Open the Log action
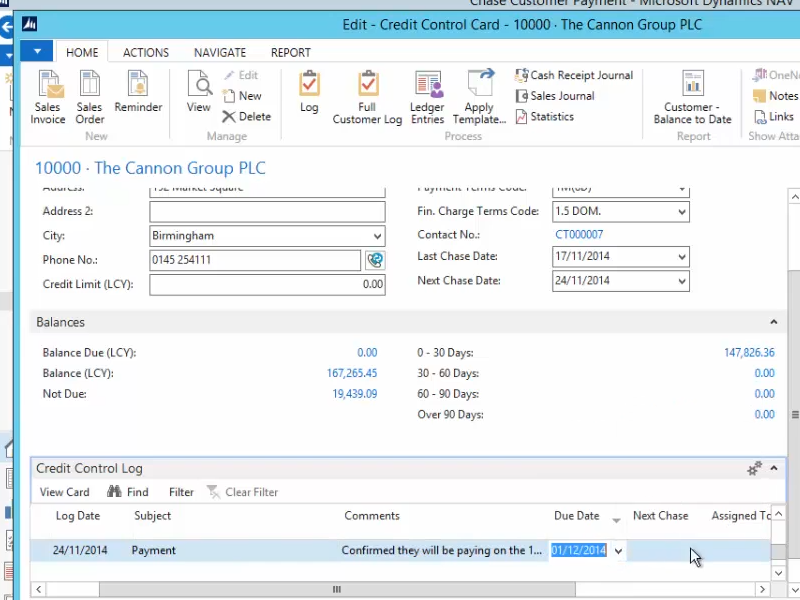 [x=309, y=92]
